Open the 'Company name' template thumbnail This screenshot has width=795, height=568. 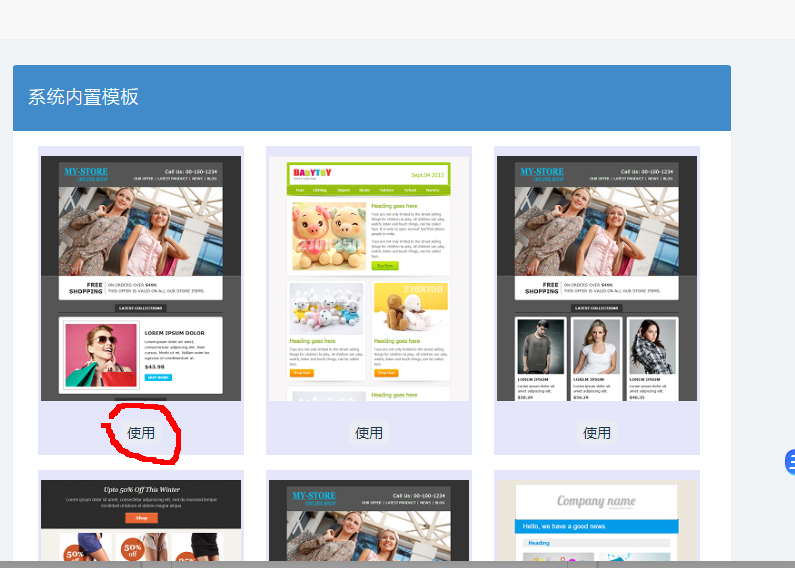[597, 521]
